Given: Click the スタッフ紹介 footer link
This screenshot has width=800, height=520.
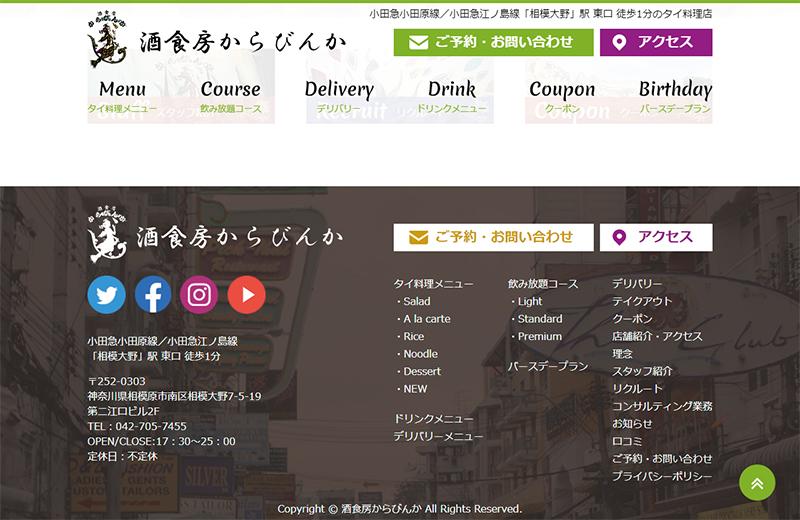Looking at the screenshot, I should click(x=642, y=371).
